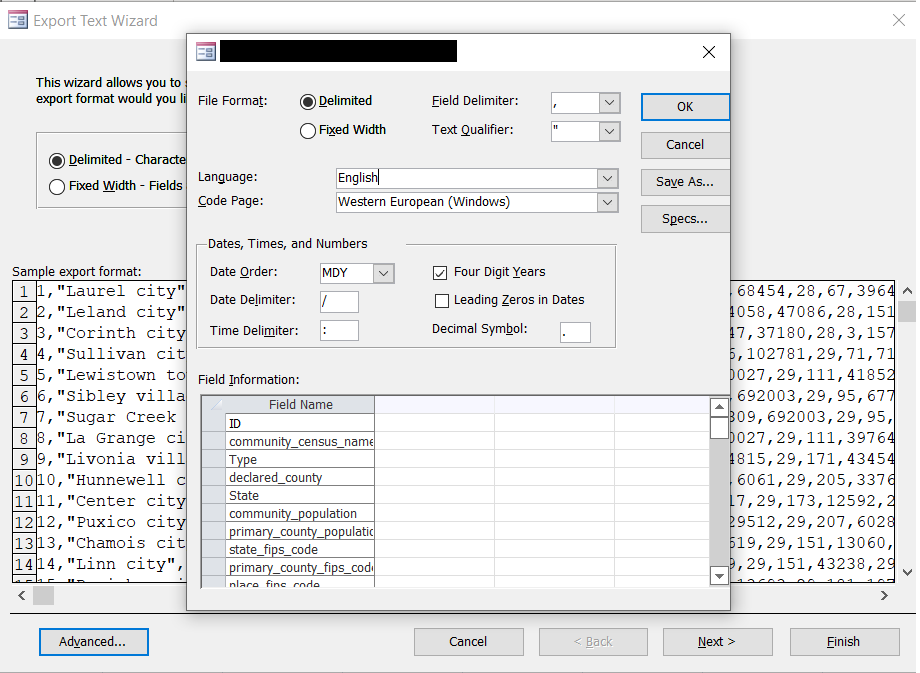Open the Specs... button
The width and height of the screenshot is (920, 673).
[x=685, y=219]
